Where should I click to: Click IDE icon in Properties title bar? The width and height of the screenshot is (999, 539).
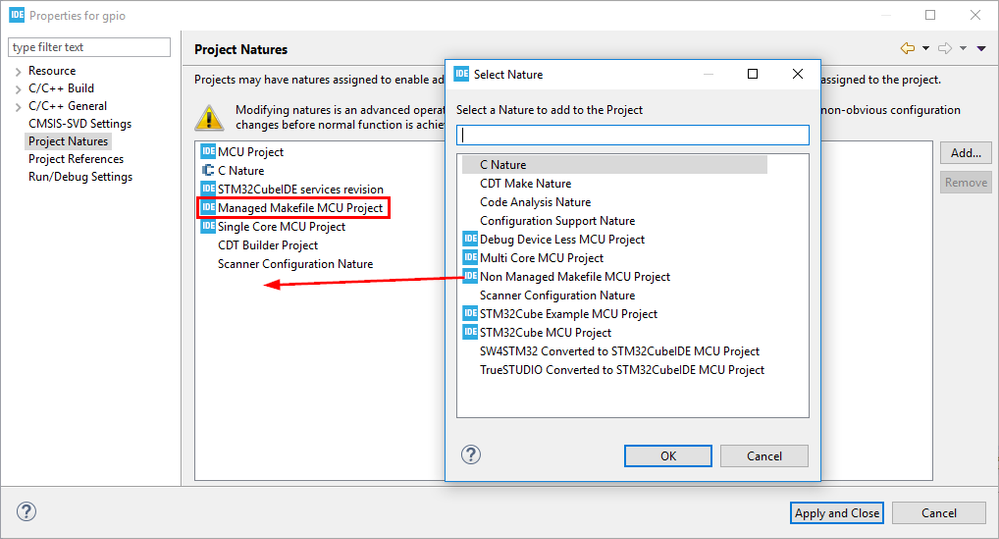[17, 15]
